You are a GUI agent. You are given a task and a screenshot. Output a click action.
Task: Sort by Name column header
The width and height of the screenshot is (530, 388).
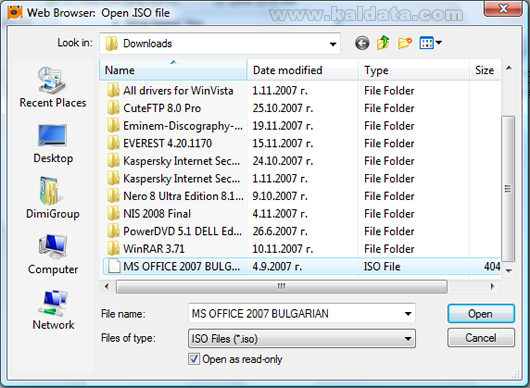(x=173, y=70)
